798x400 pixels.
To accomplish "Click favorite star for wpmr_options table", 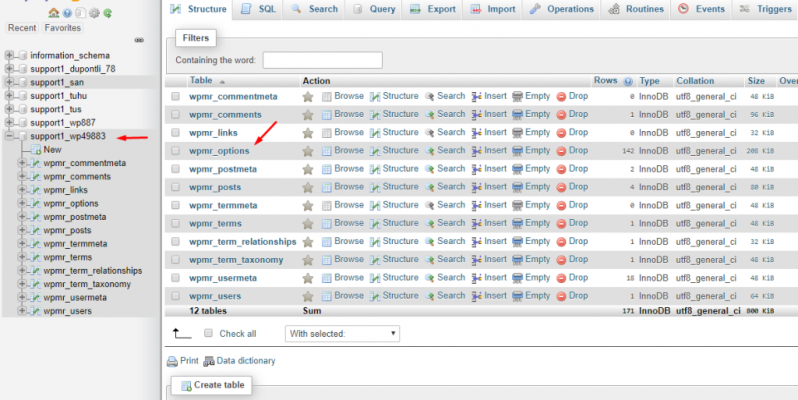I will click(x=308, y=151).
